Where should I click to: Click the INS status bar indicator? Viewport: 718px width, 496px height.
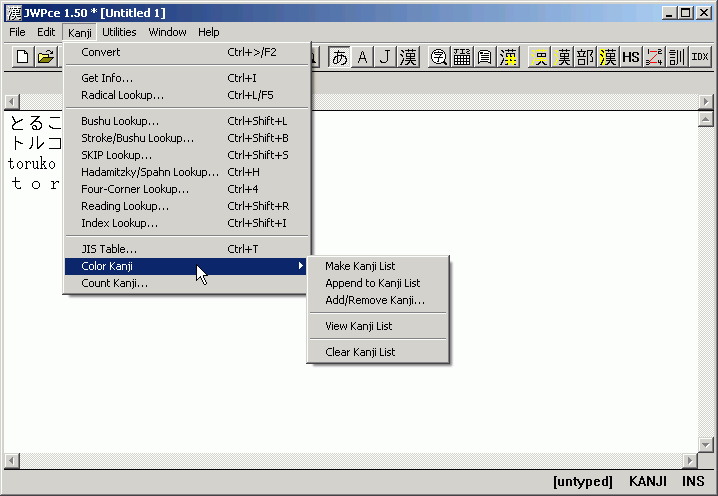click(x=693, y=481)
